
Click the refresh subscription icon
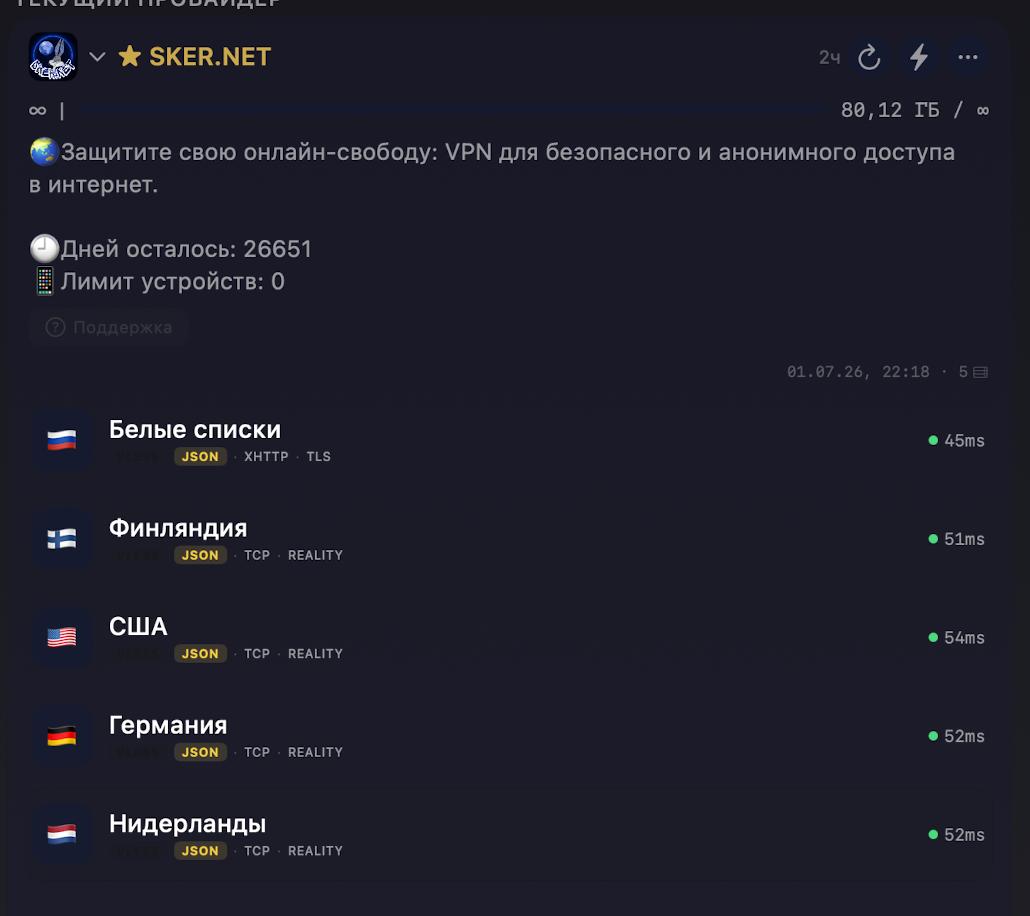click(869, 57)
